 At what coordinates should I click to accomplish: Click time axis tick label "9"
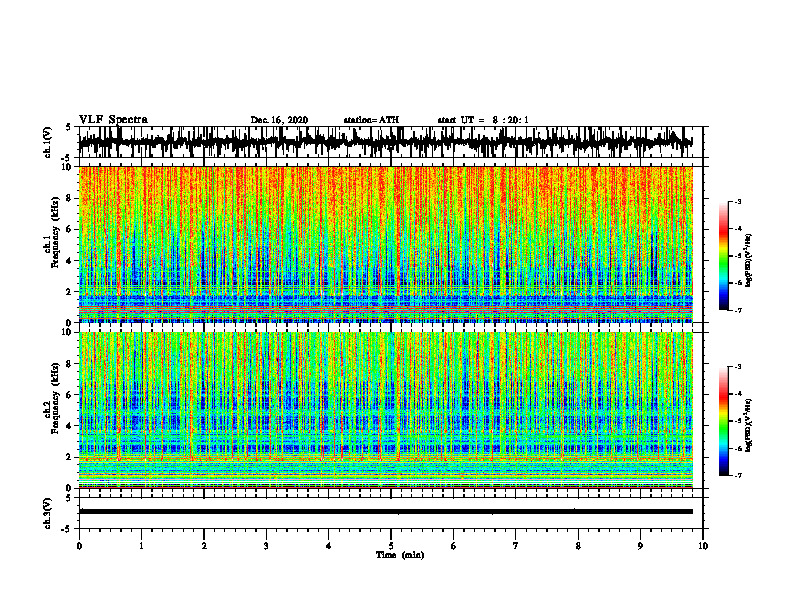coord(640,546)
